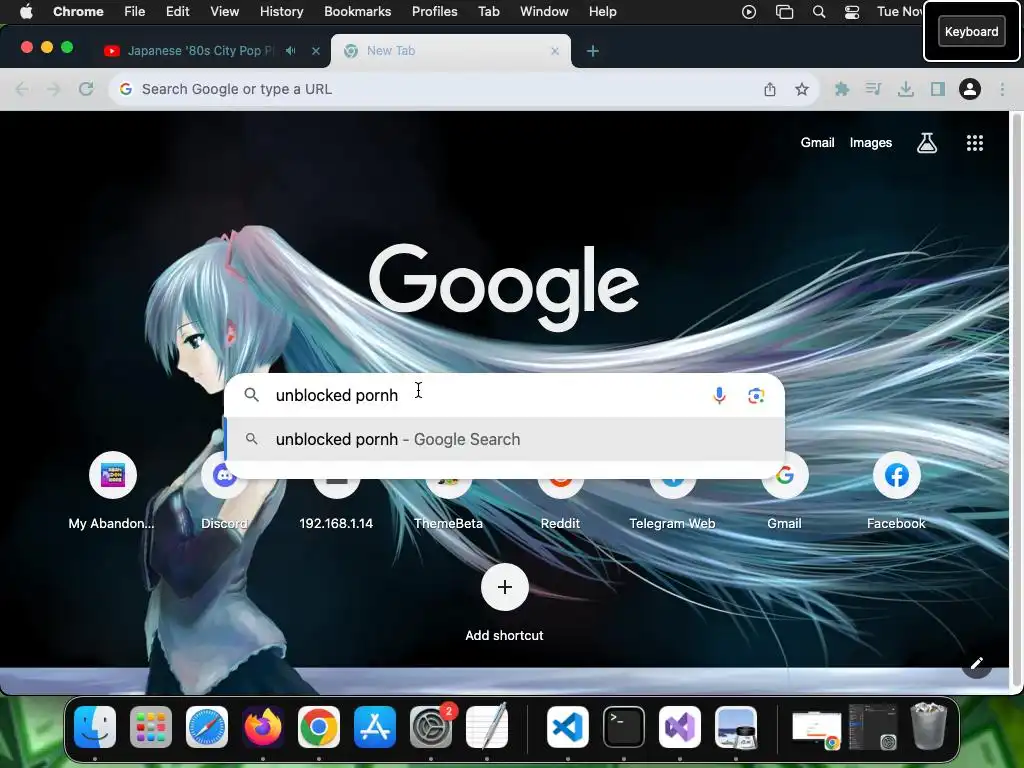Open the Facebook shortcut tile

click(896, 491)
